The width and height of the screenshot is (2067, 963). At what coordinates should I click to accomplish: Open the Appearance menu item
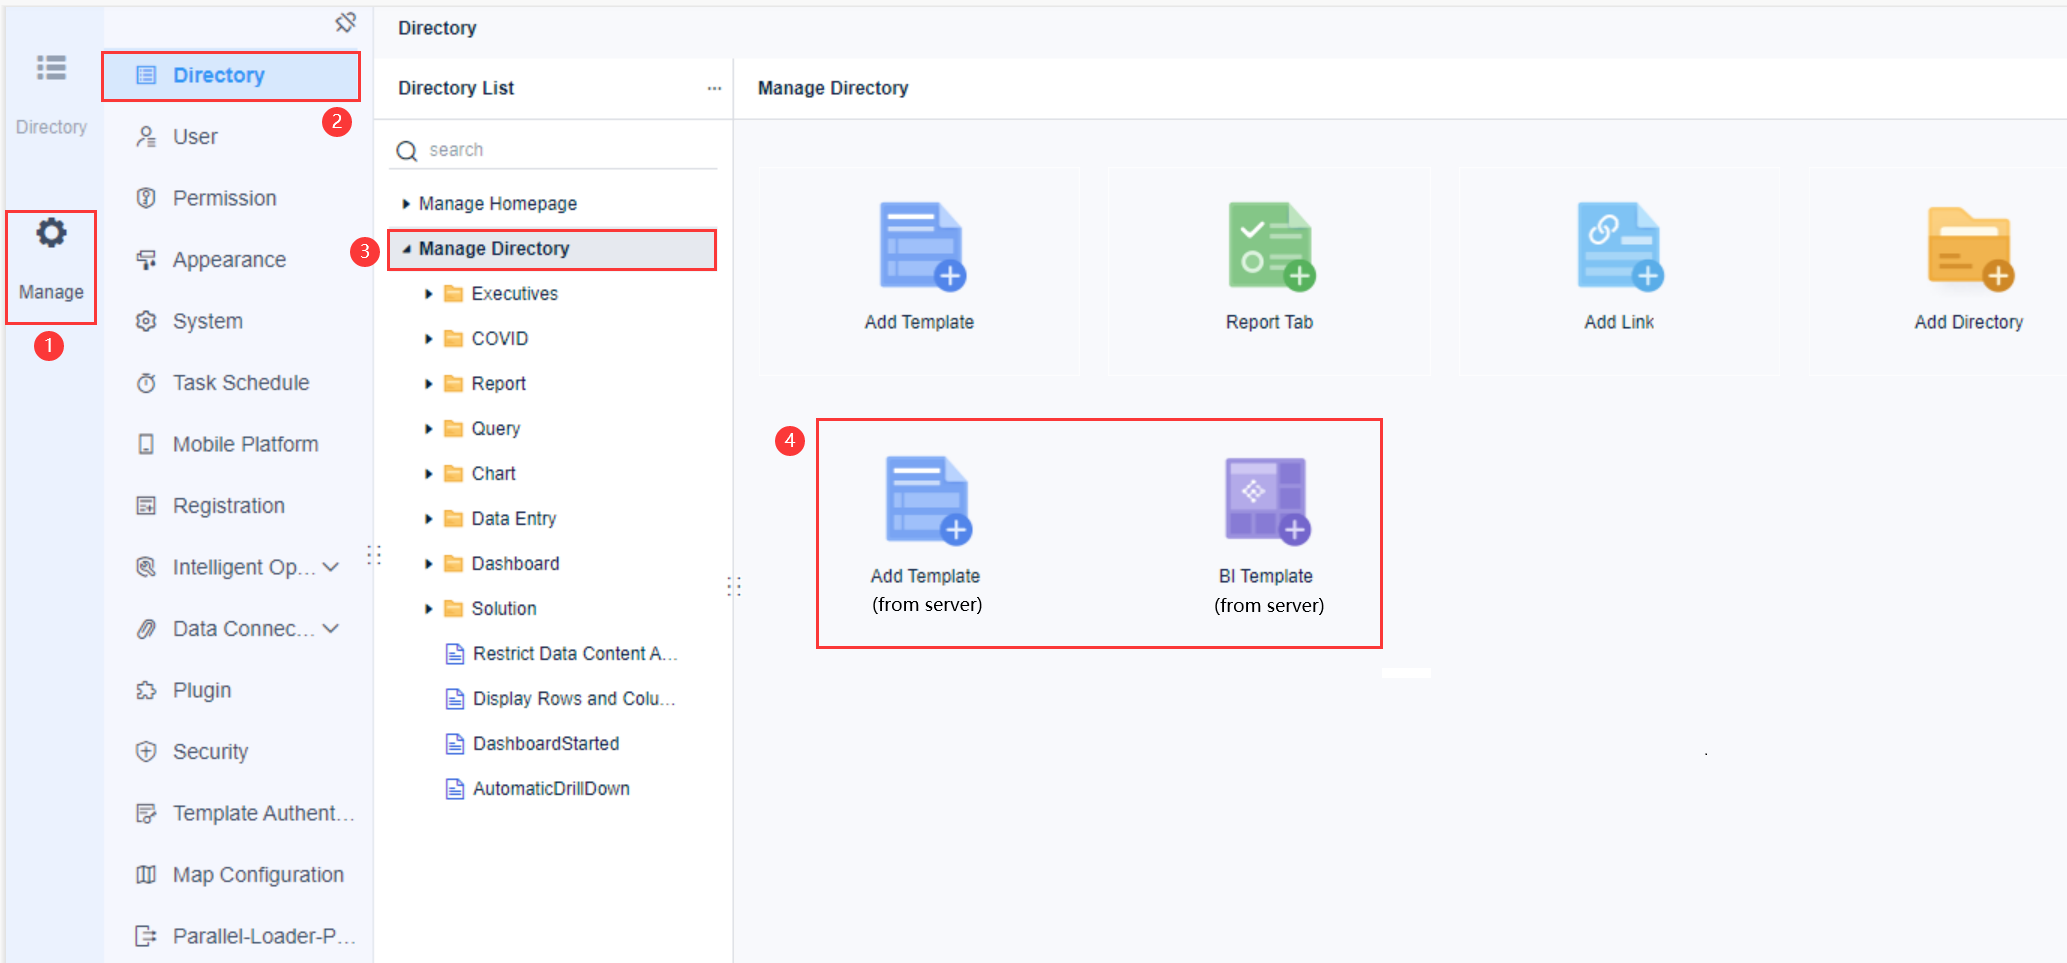point(231,260)
